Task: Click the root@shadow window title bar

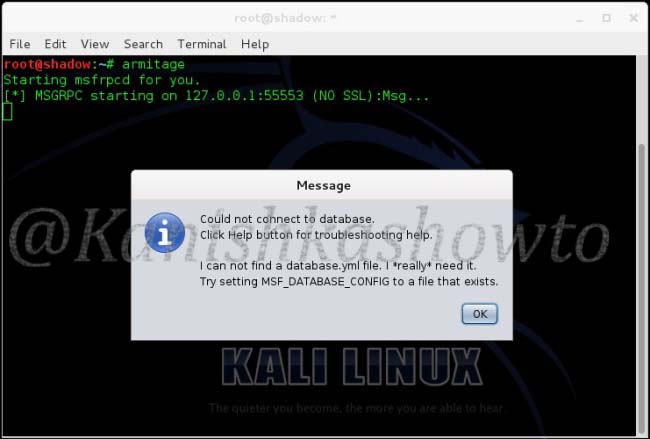Action: [x=285, y=18]
